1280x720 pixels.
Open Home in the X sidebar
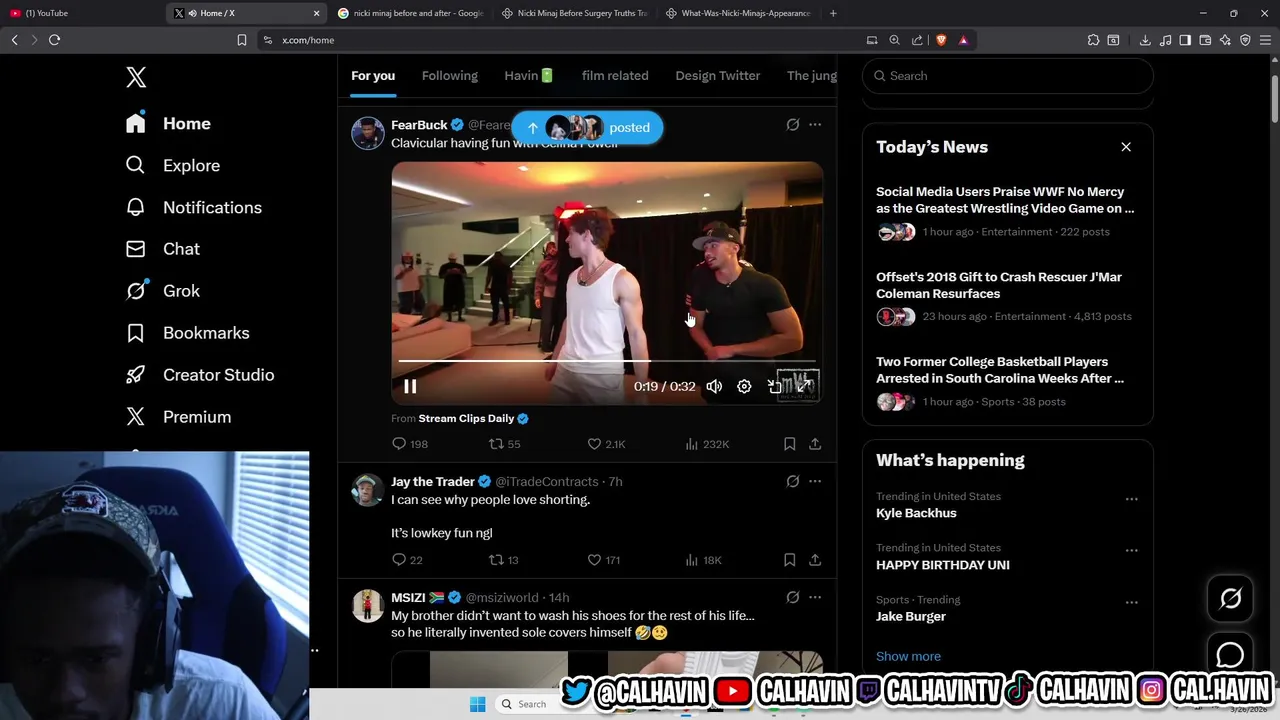(168, 123)
